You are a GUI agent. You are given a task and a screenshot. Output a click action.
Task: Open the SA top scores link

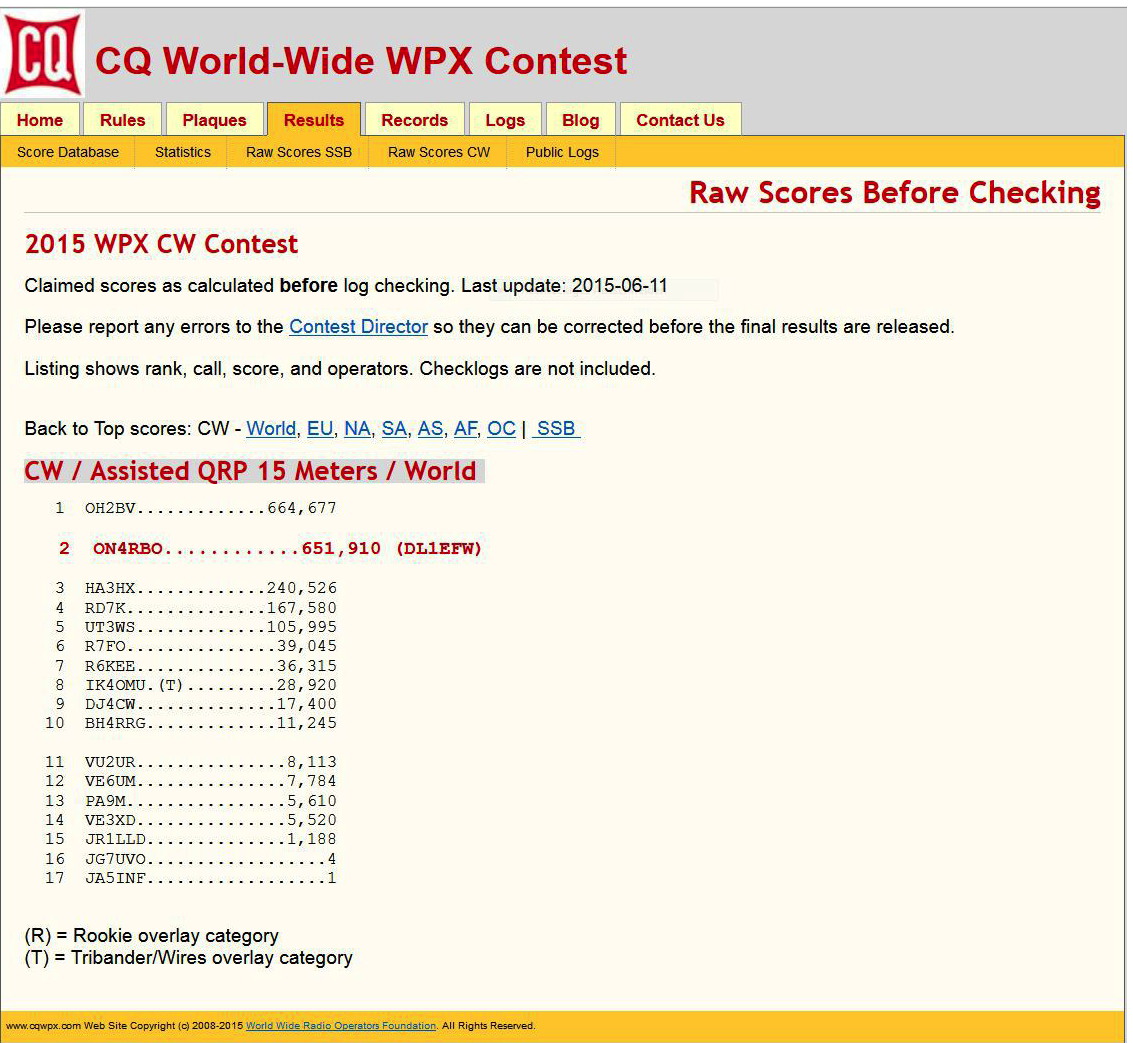coord(394,429)
